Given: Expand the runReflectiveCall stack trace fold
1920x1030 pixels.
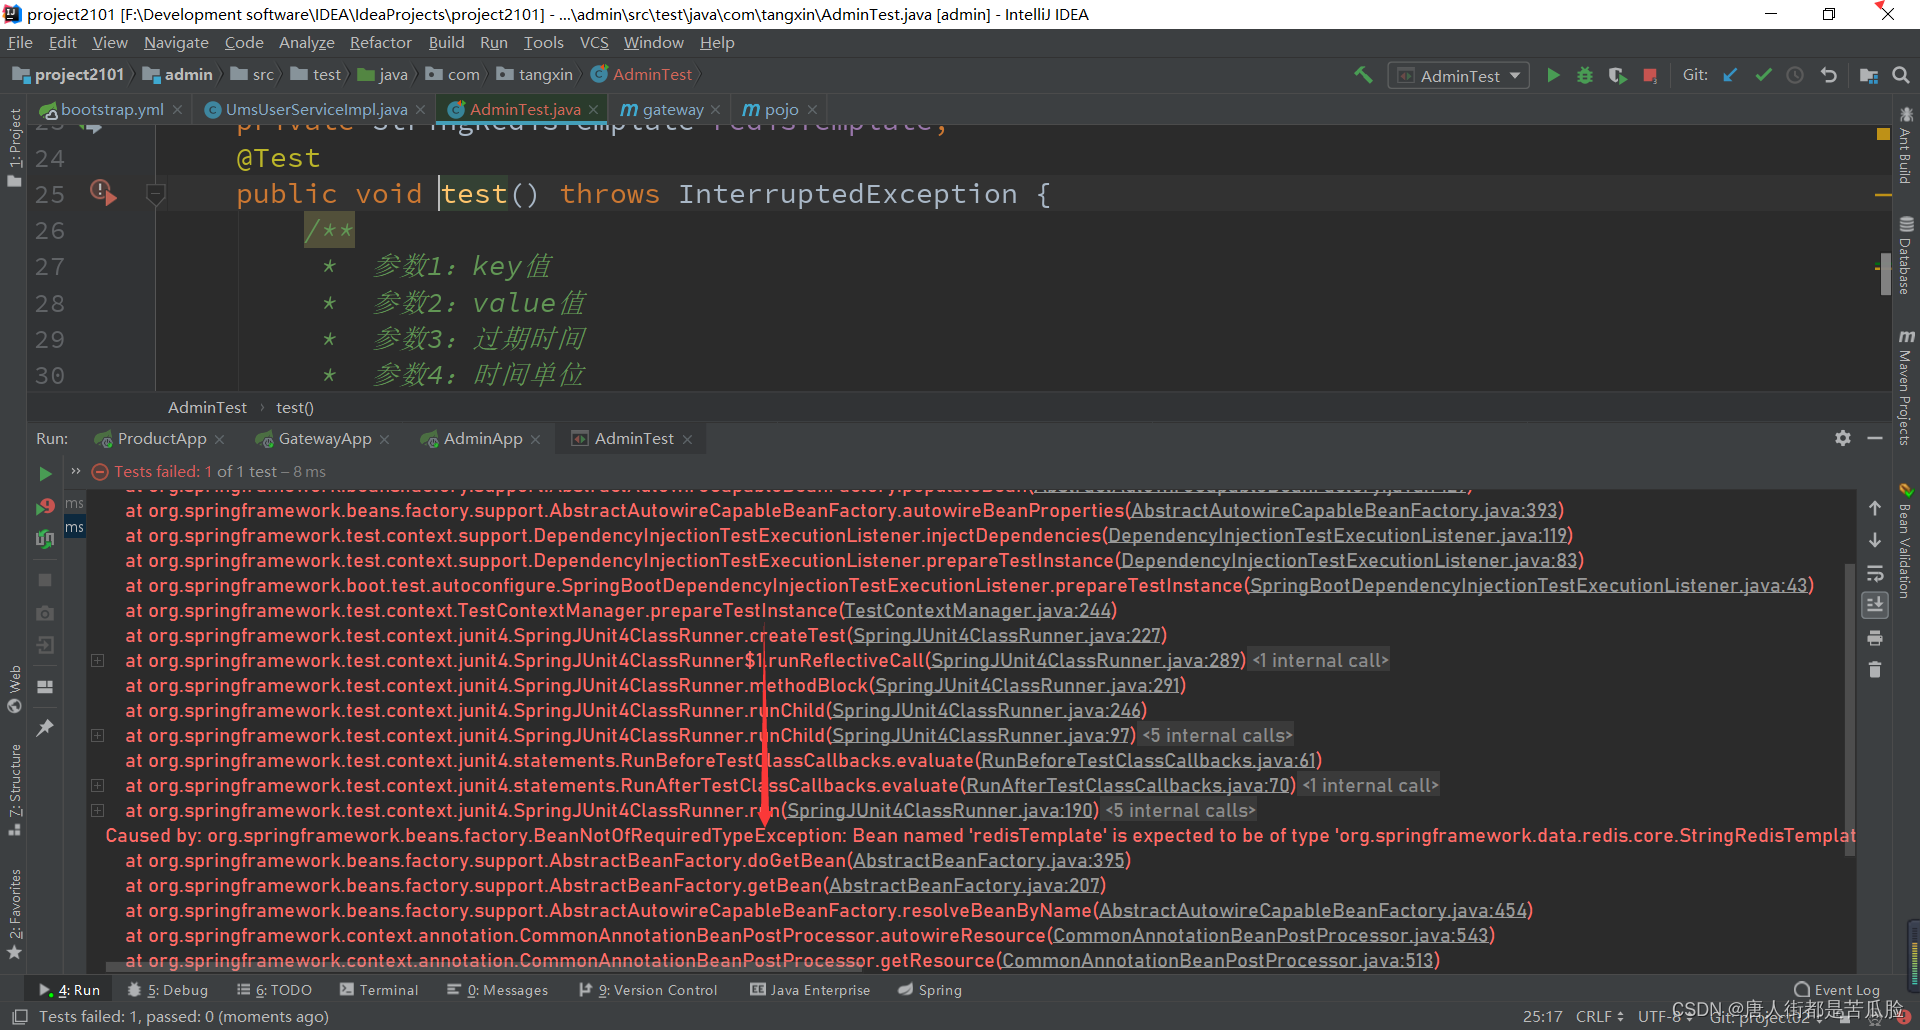Looking at the screenshot, I should [98, 660].
